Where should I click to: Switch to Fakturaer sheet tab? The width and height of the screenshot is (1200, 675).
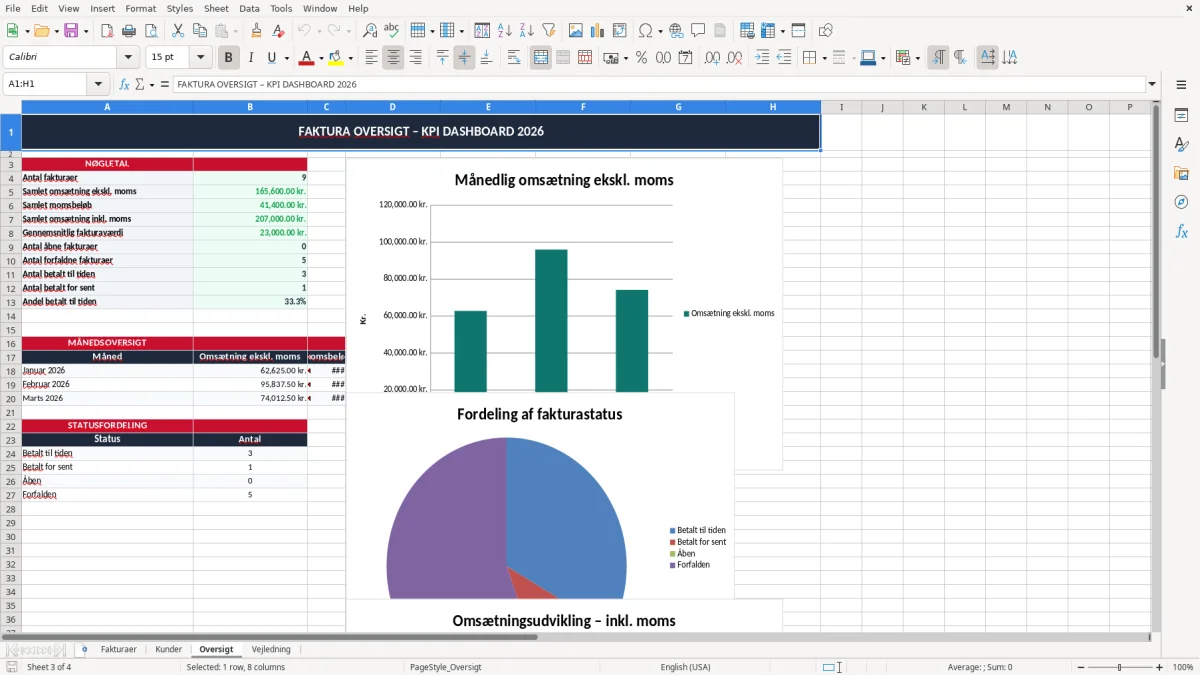(x=118, y=650)
